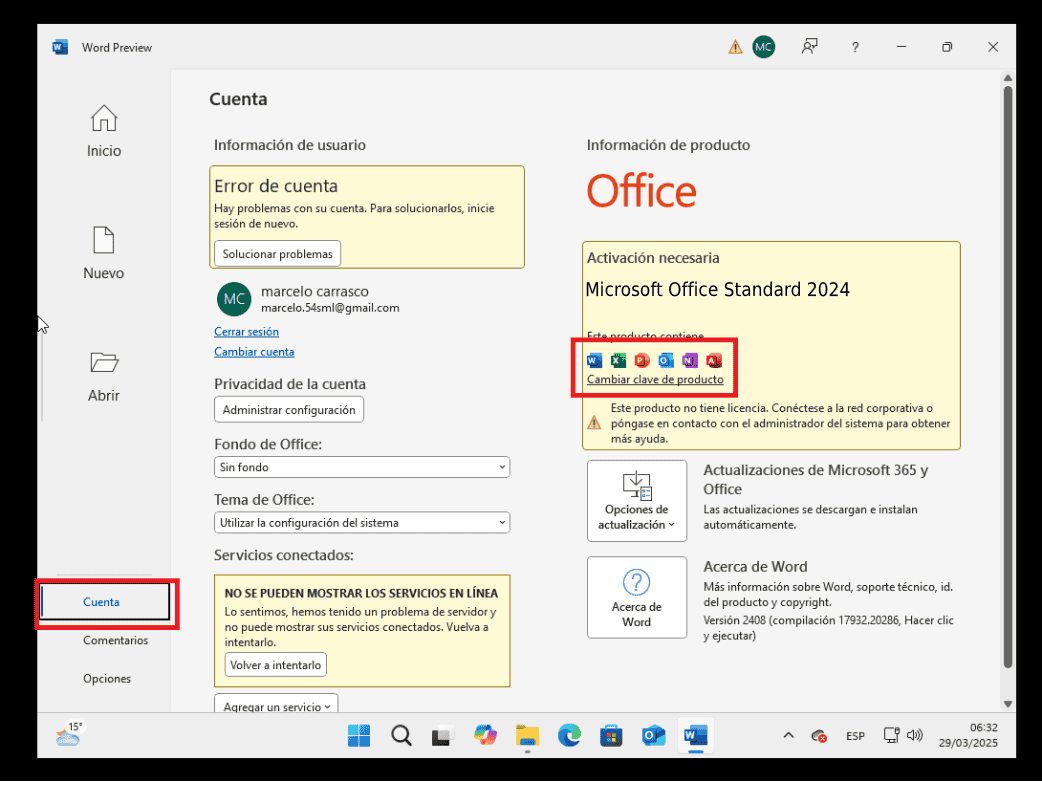Expand the Fondo de Office dropdown
The height and width of the screenshot is (791, 1042).
pos(362,467)
